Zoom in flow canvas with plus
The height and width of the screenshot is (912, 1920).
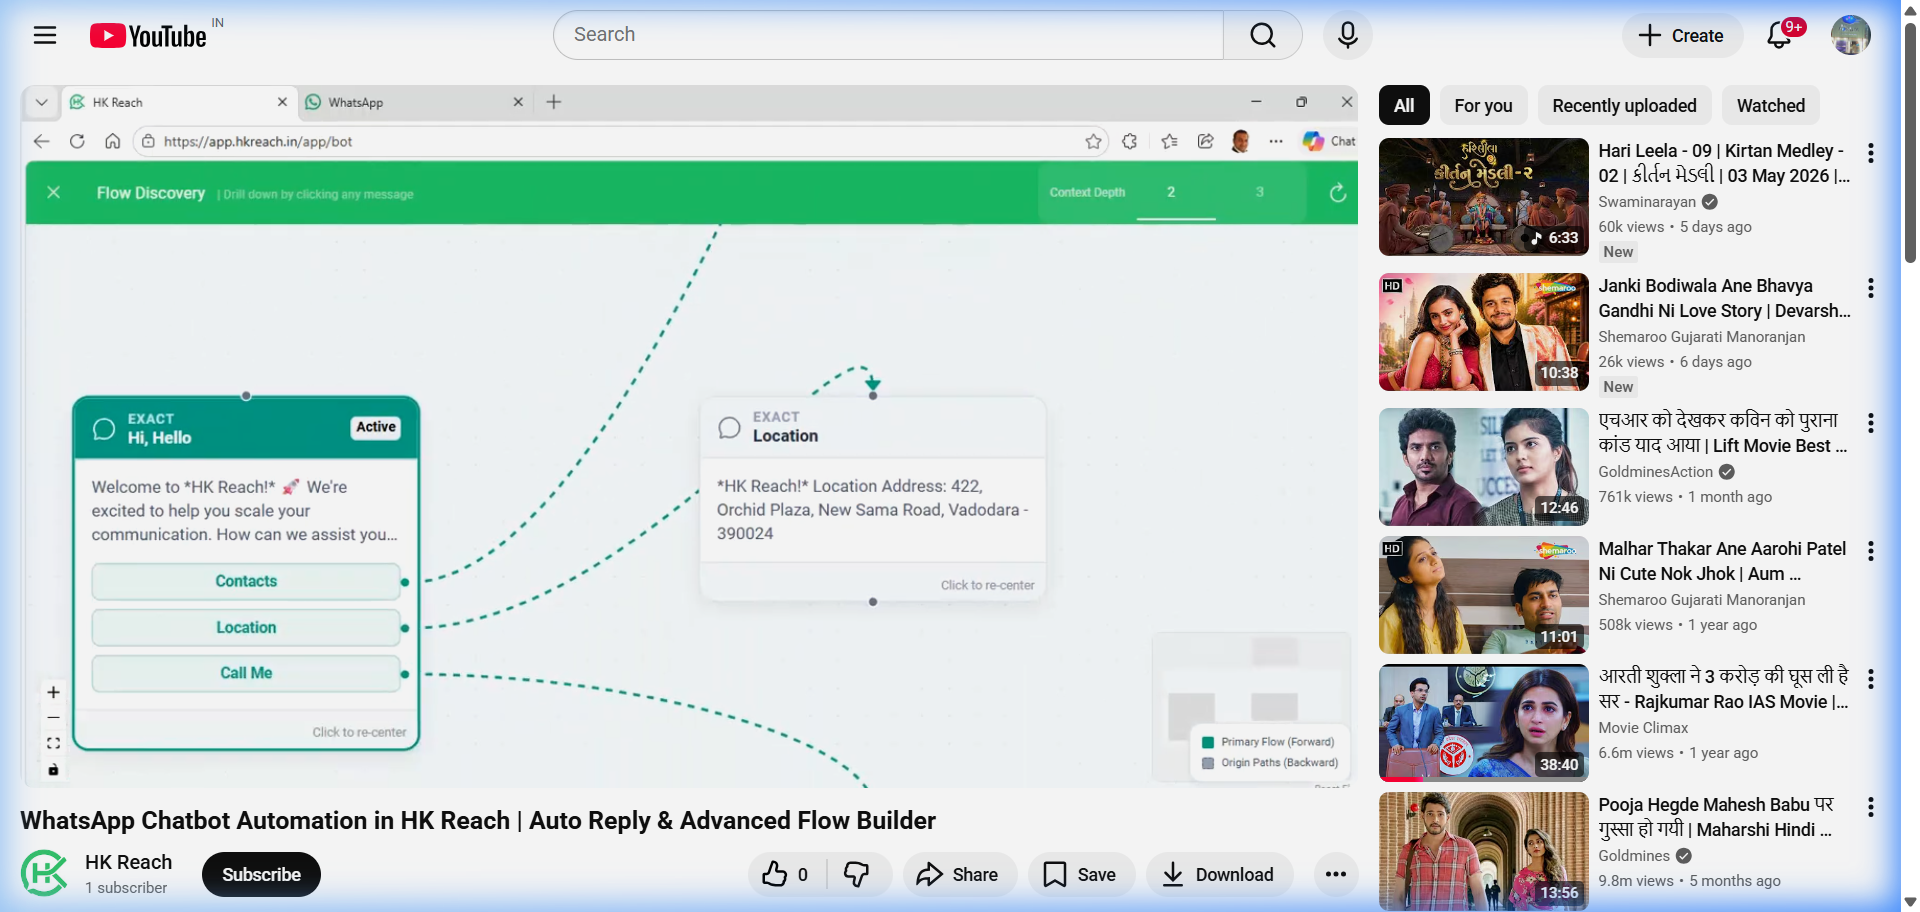click(x=54, y=692)
